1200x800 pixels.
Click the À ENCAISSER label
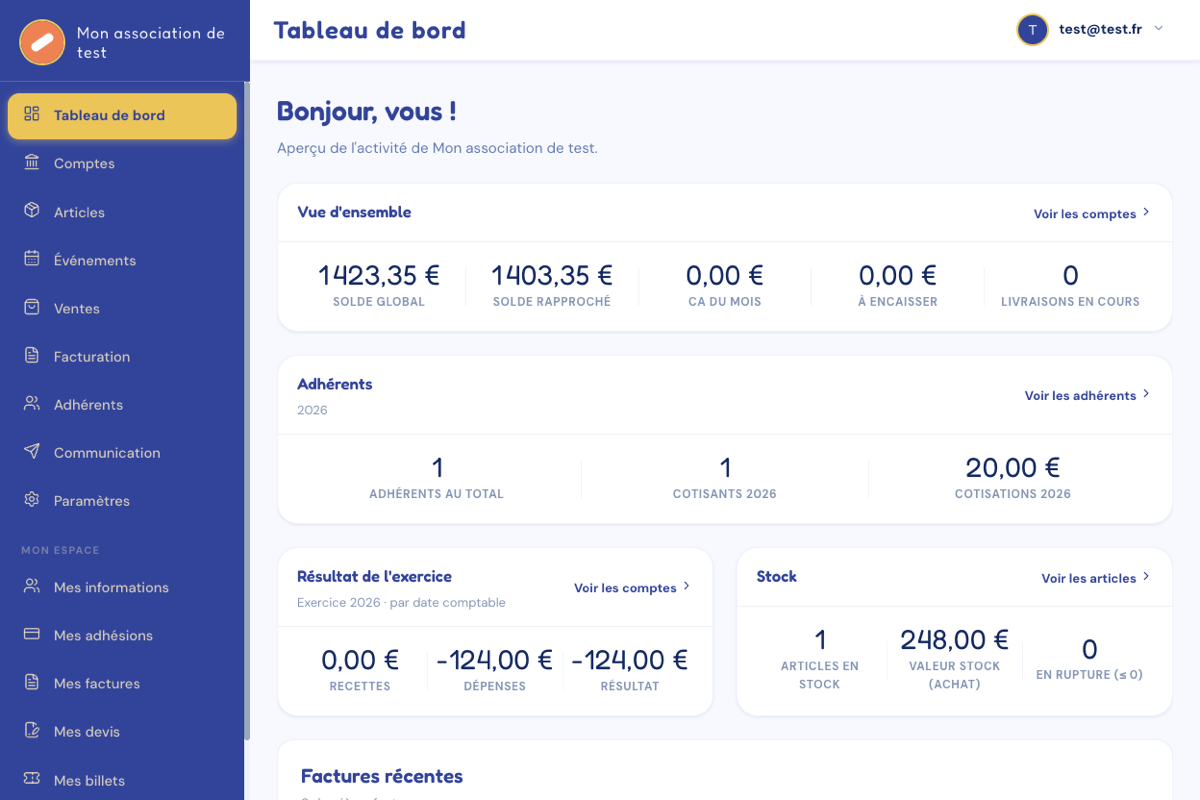(x=898, y=301)
